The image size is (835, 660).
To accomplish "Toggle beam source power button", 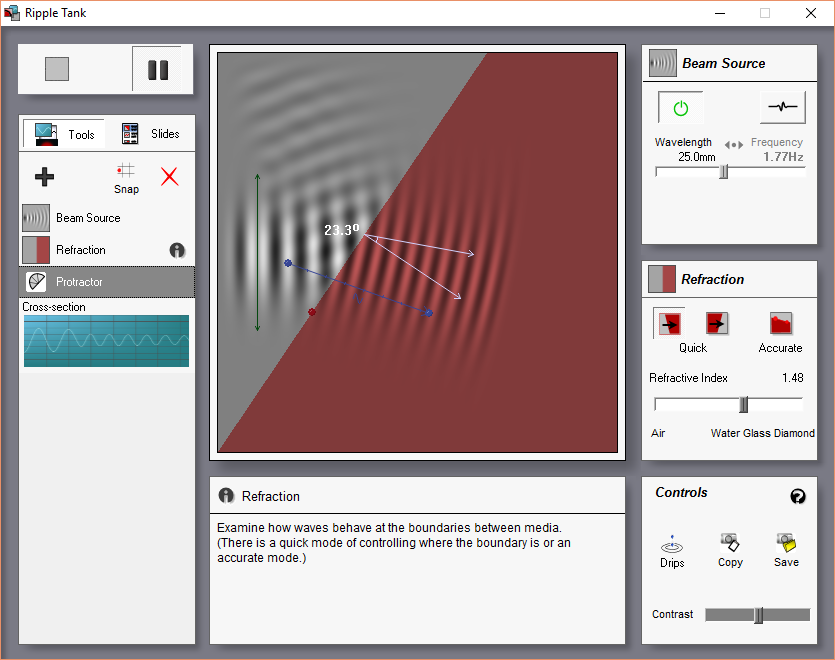I will coord(681,108).
